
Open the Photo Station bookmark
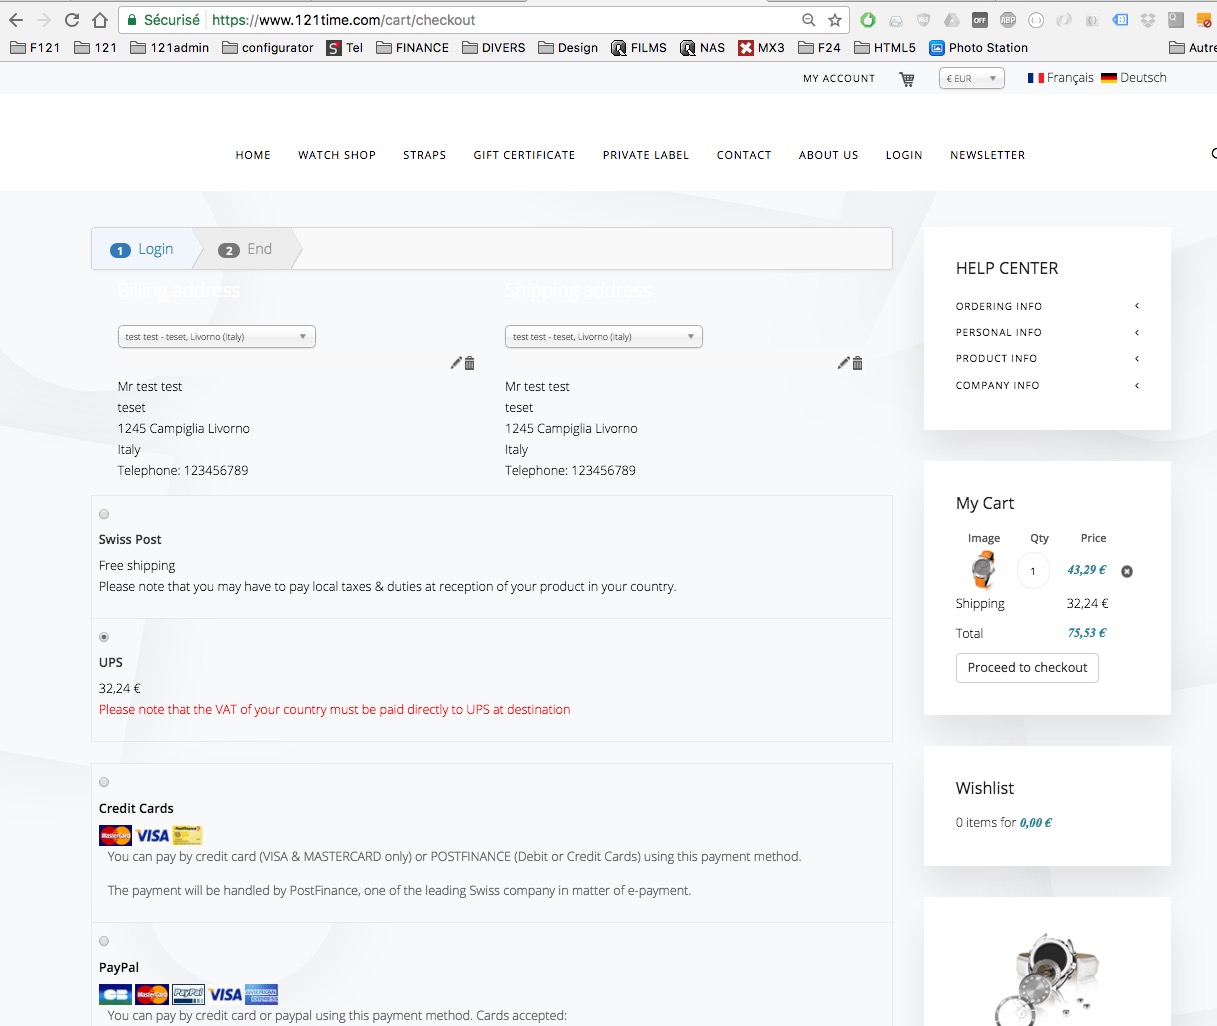coord(978,47)
